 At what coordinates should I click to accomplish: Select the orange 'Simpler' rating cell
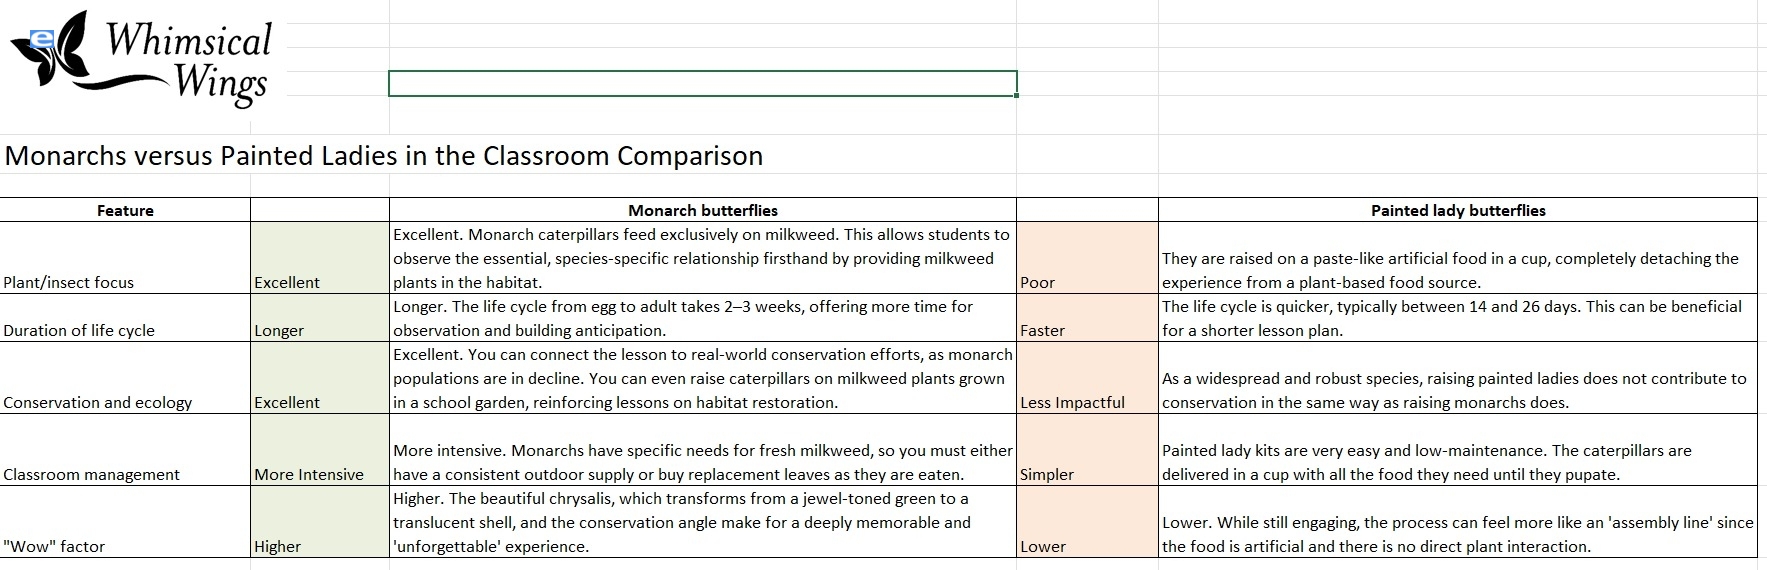1087,450
